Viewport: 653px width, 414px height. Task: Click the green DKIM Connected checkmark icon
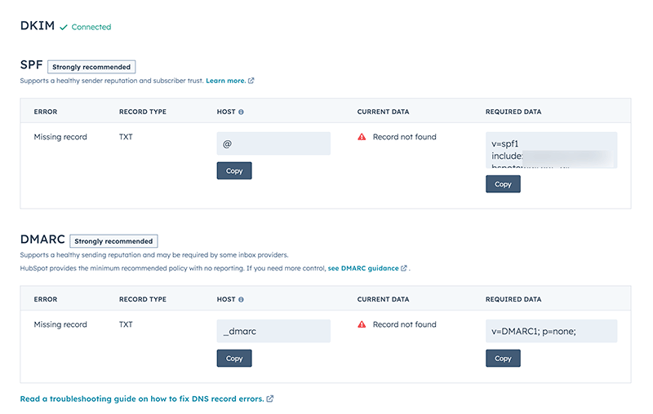(64, 27)
